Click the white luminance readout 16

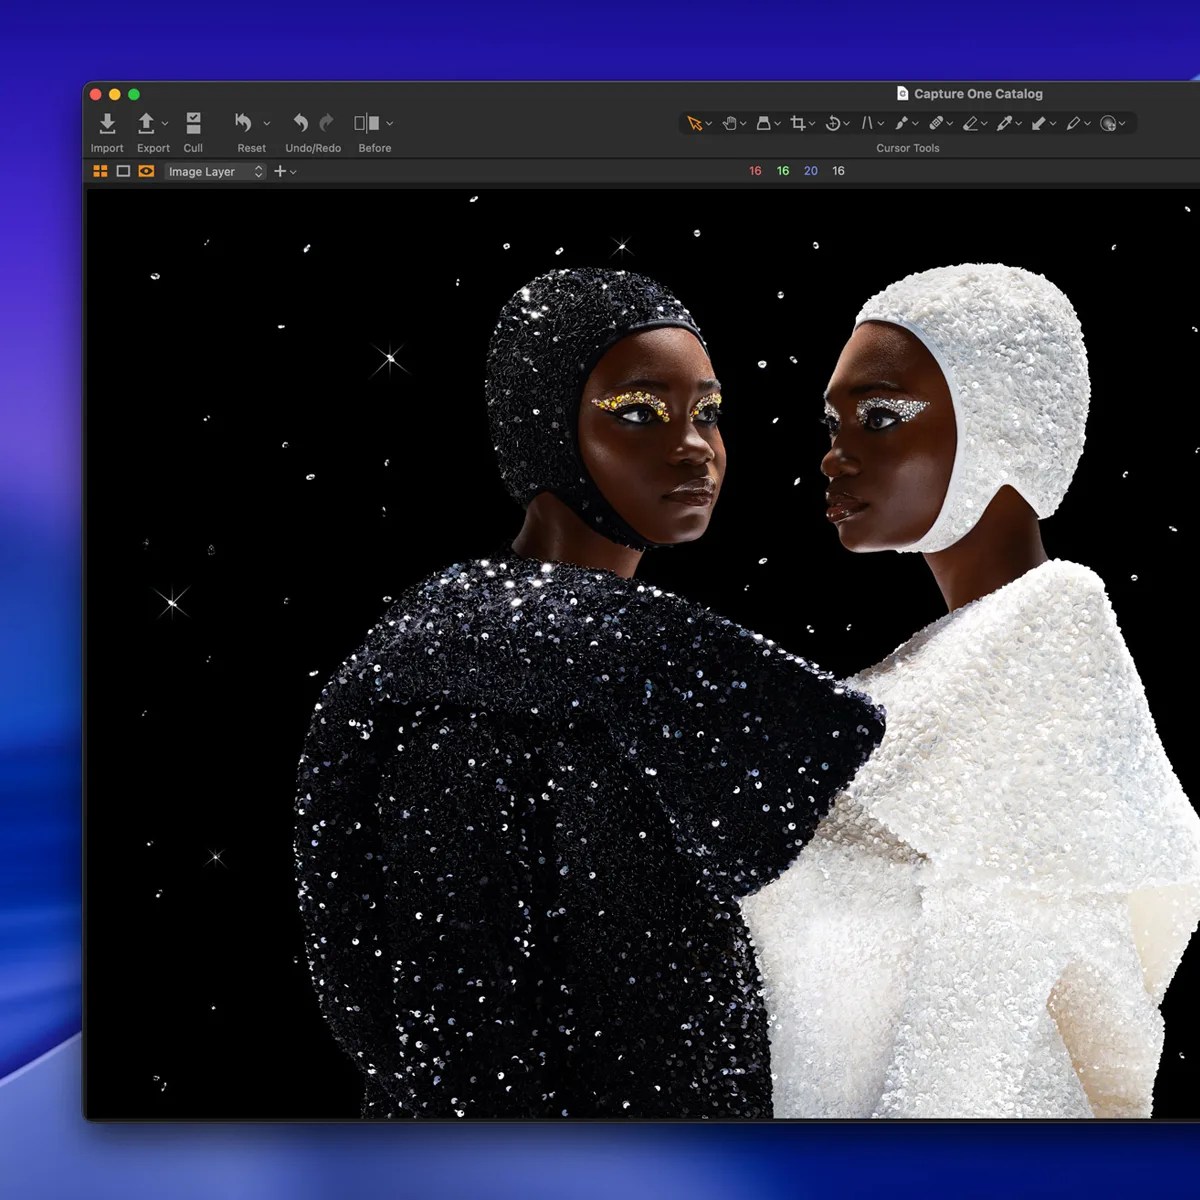coord(838,171)
